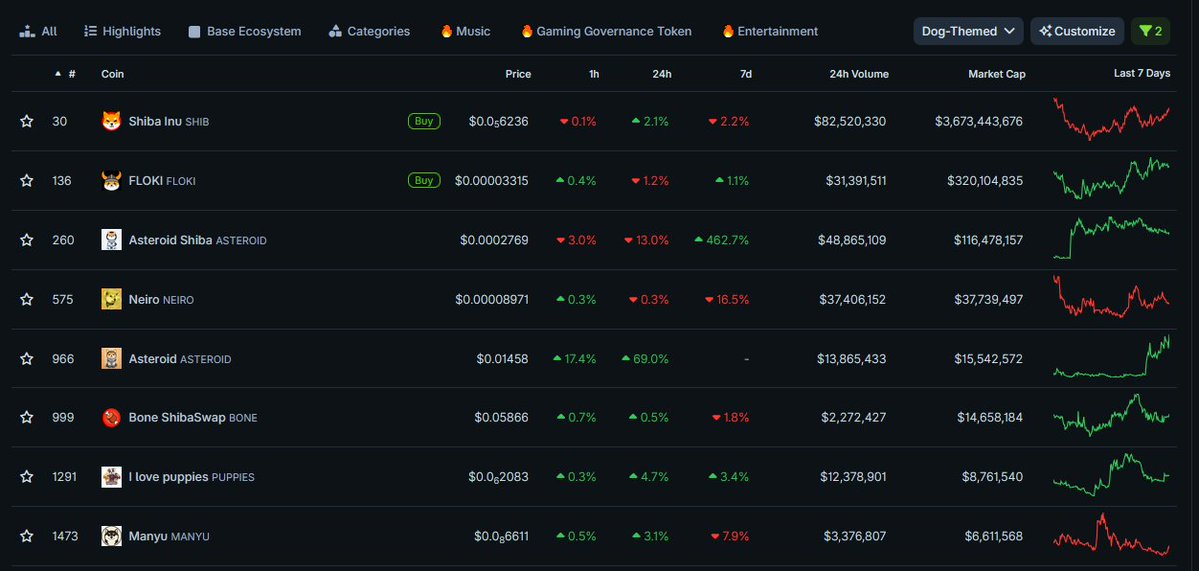Click the Asteroid Shiba coin logo

[x=112, y=240]
